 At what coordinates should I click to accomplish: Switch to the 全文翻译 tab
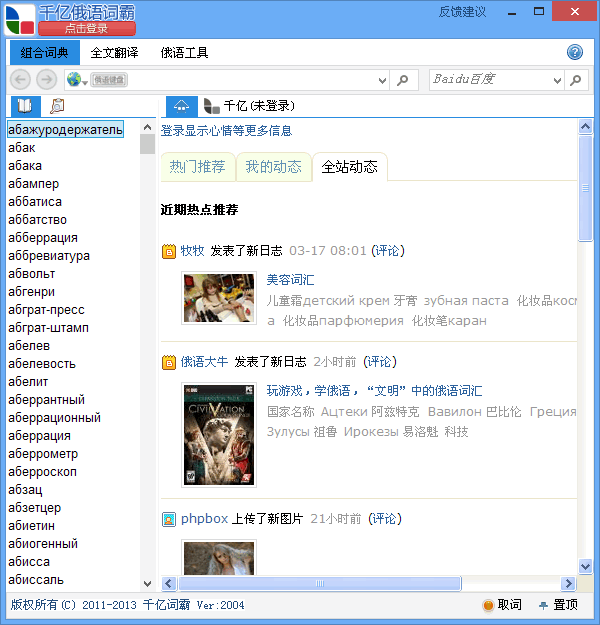tap(114, 53)
